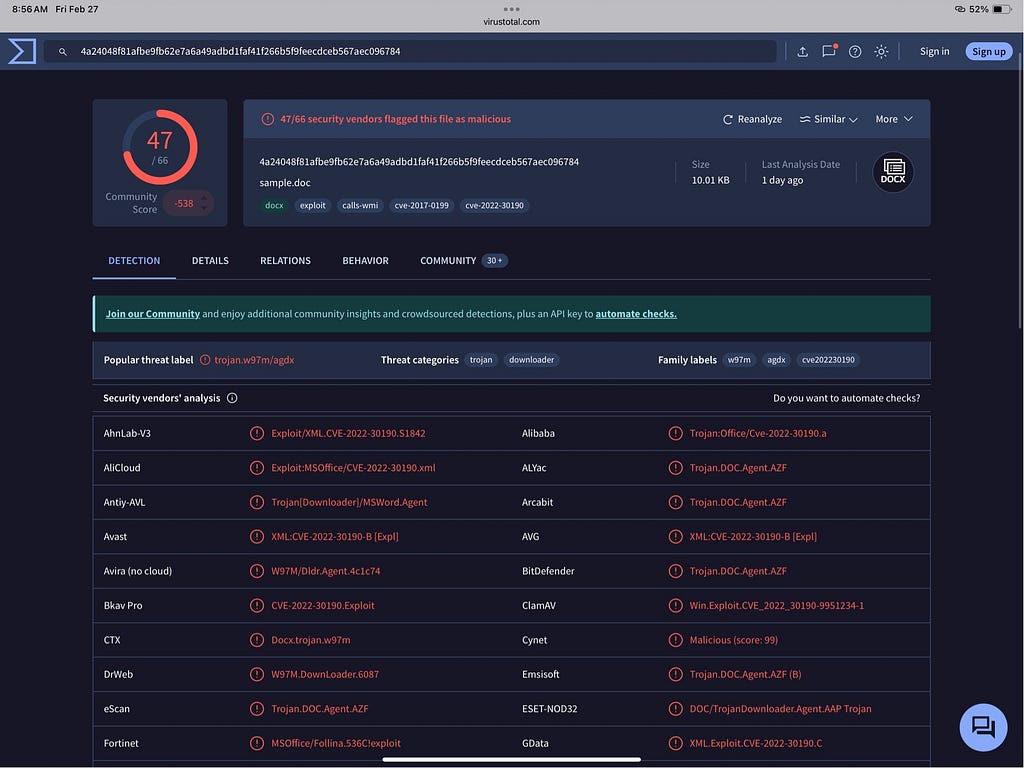Click the exploit tag
The height and width of the screenshot is (768, 1024).
pyautogui.click(x=313, y=205)
